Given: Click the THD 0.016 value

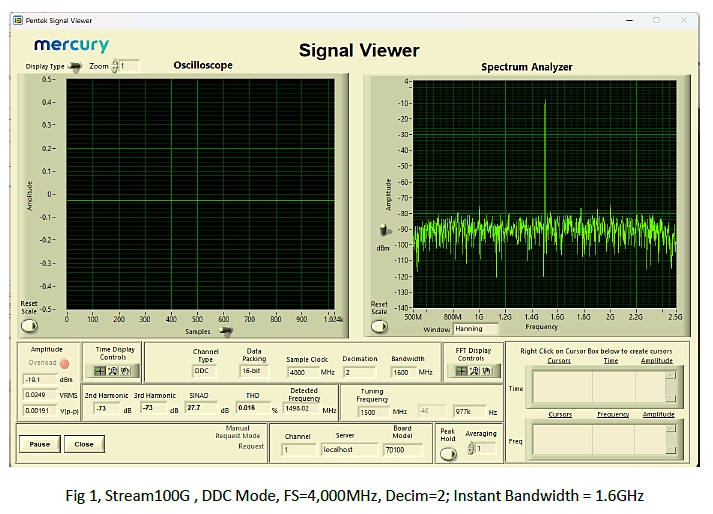Looking at the screenshot, I should (253, 408).
